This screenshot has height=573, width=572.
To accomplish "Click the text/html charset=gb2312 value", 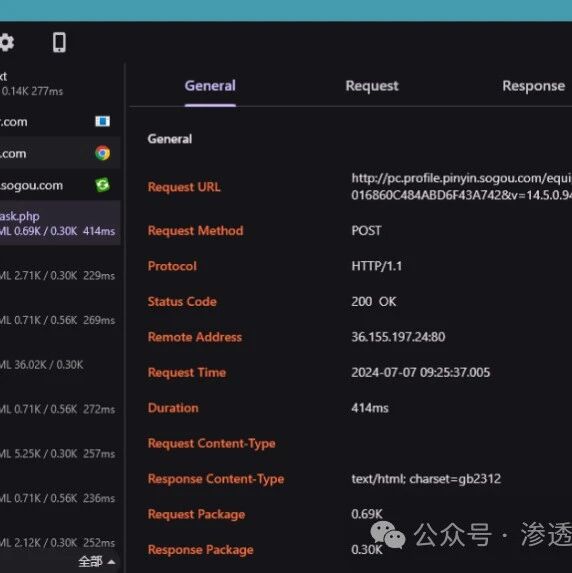I will (x=426, y=479).
